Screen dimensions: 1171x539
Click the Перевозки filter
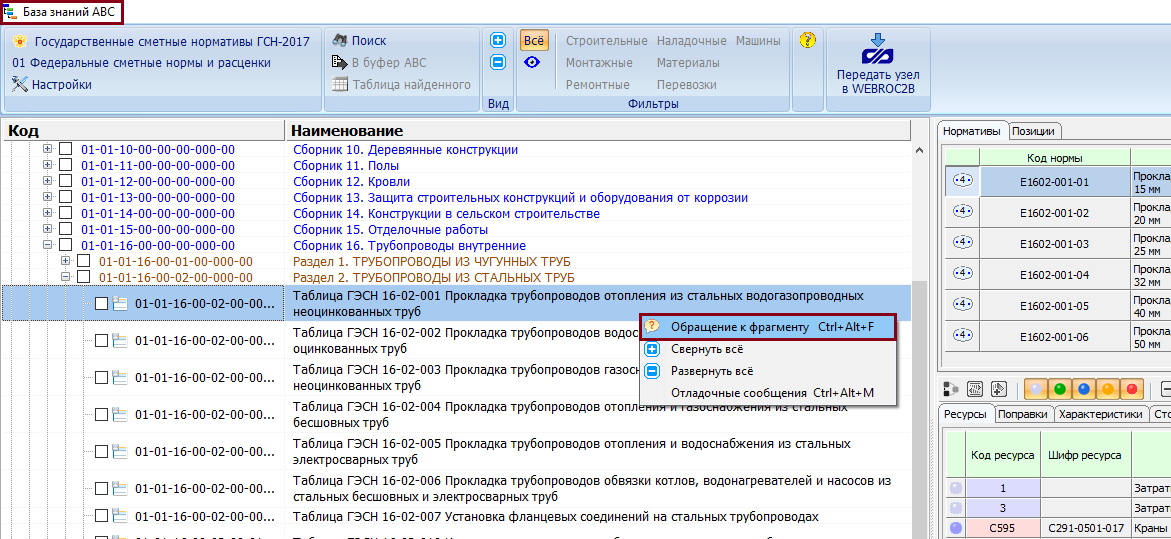687,84
